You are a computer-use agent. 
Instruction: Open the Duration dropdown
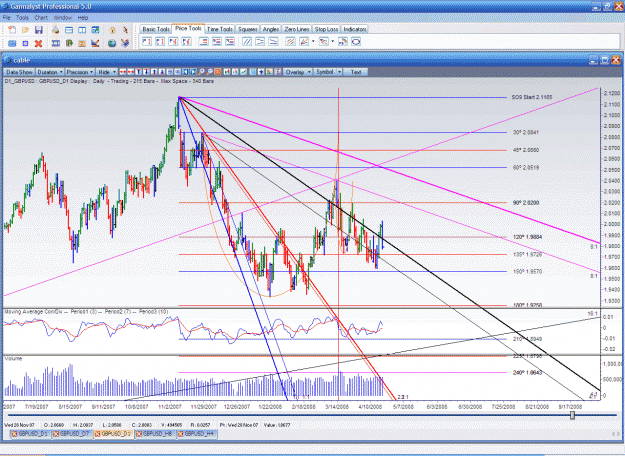coord(50,72)
